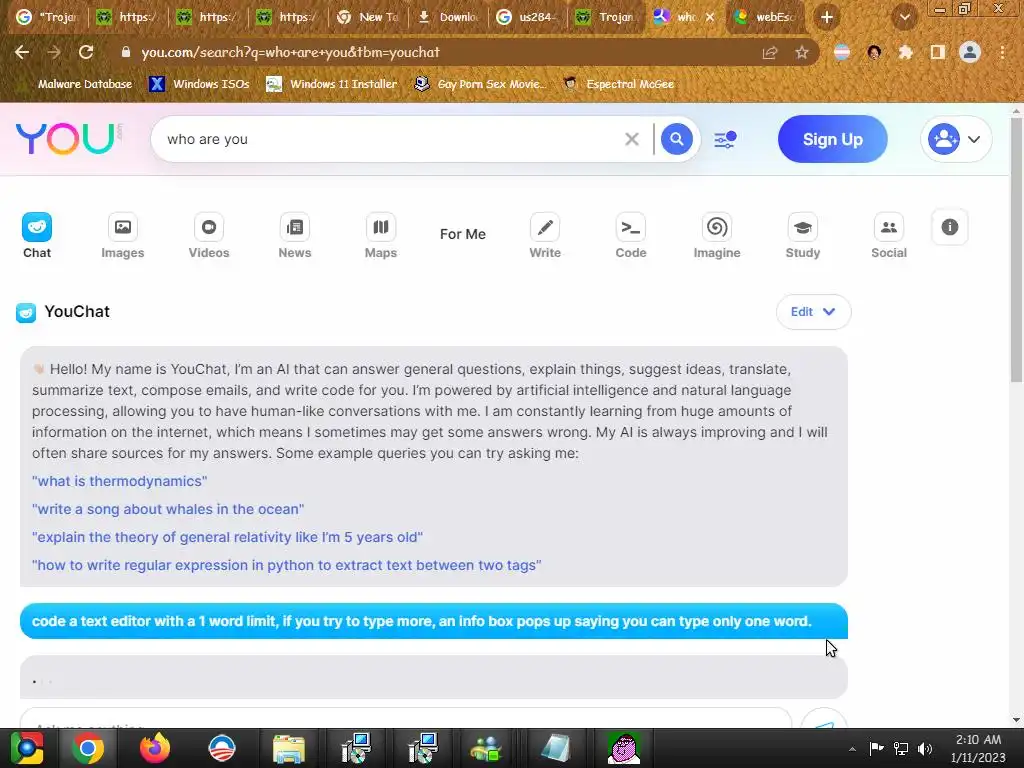Toggle the Chrome side panel icon
The width and height of the screenshot is (1024, 768).
(938, 52)
